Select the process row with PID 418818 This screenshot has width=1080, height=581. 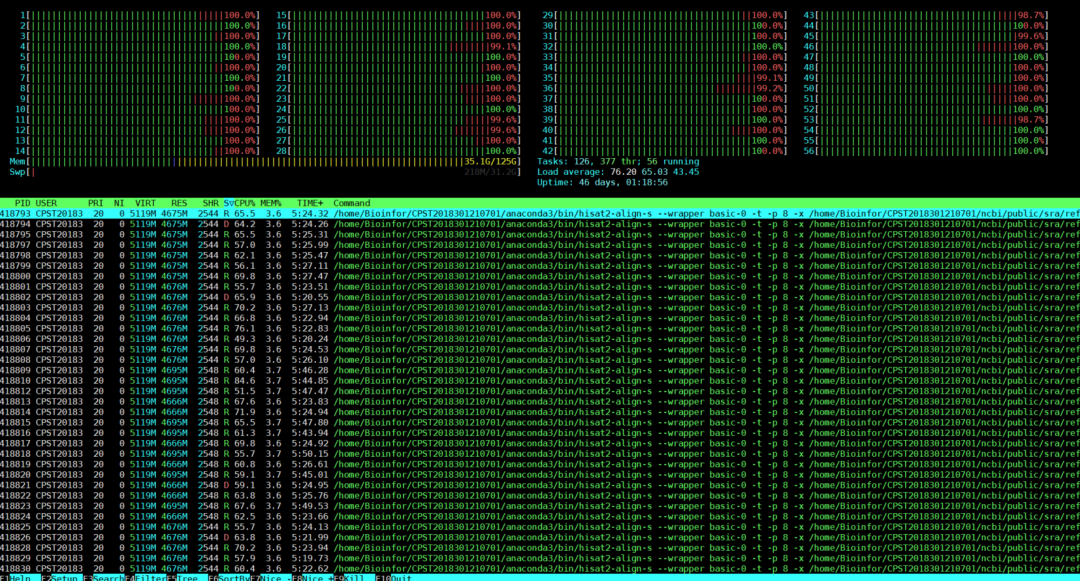point(540,454)
